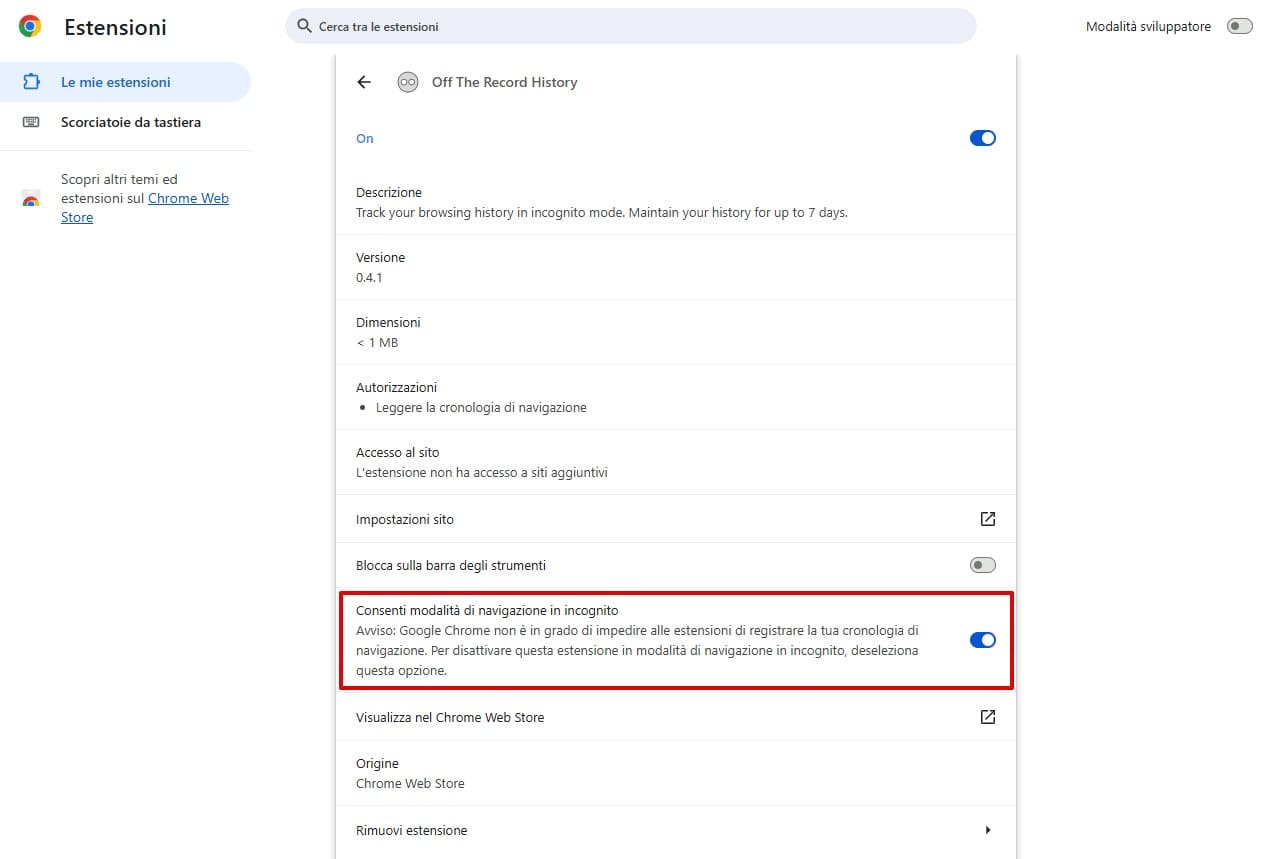
Task: Click the 'Origine' heading
Action: click(377, 763)
